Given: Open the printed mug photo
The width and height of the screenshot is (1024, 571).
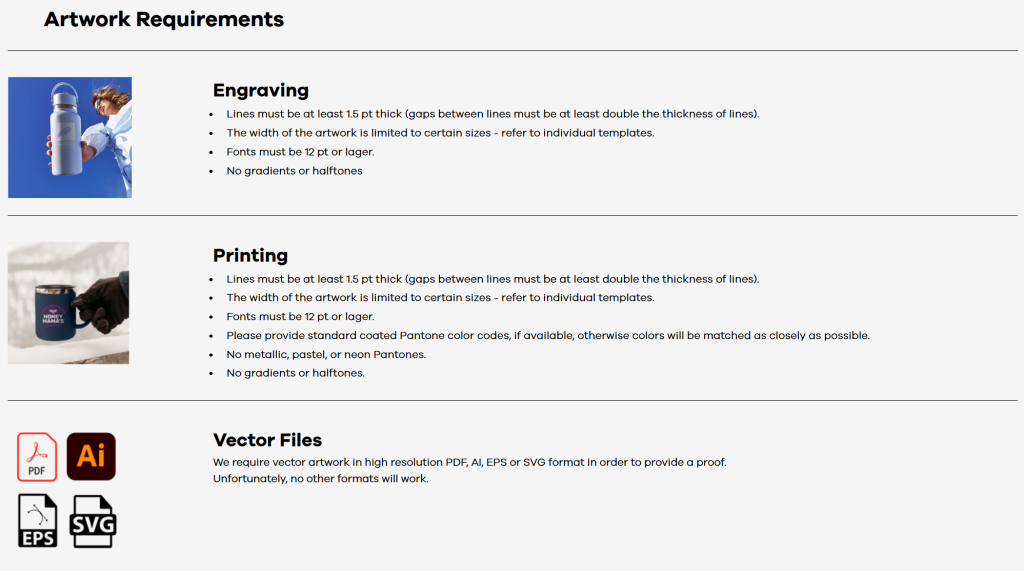Looking at the screenshot, I should point(68,303).
